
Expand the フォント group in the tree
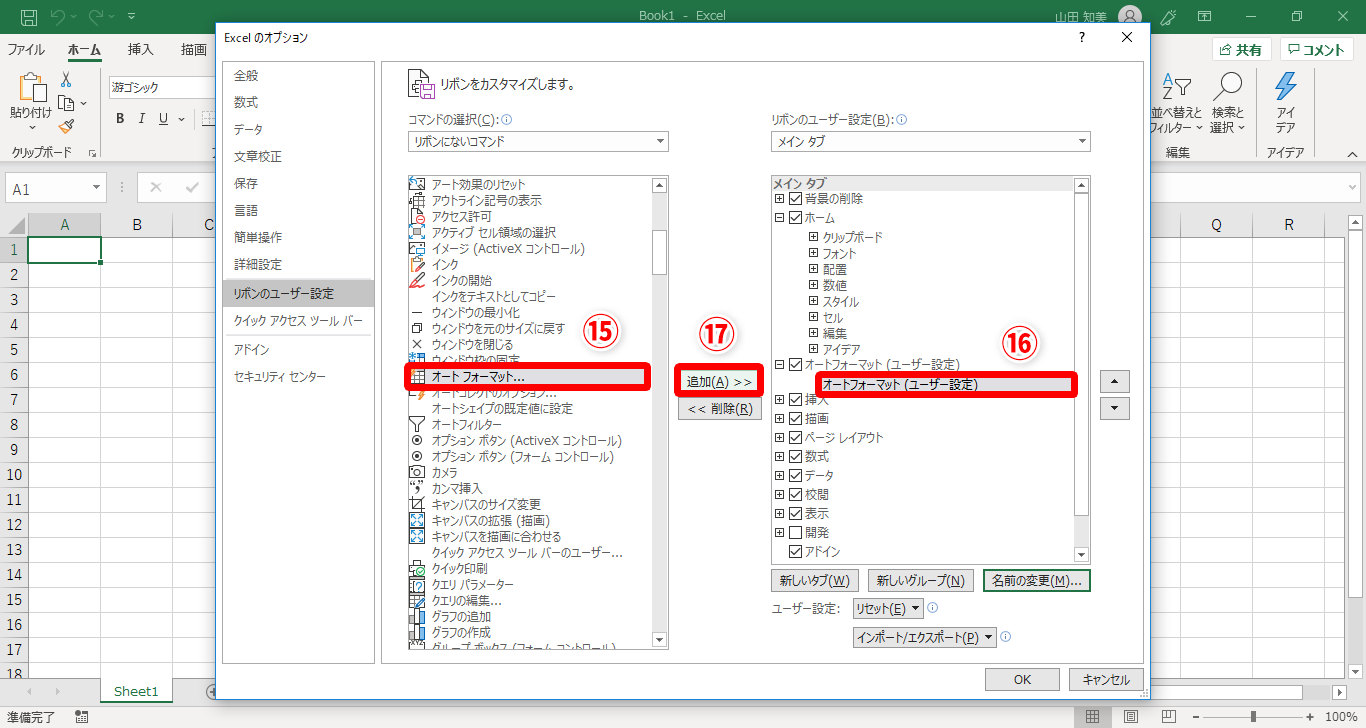click(814, 253)
